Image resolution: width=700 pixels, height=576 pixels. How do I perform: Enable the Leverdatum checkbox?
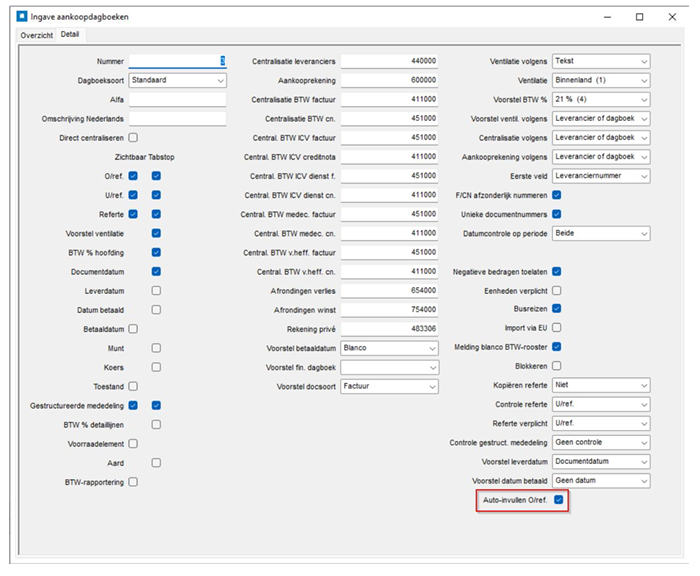(156, 291)
